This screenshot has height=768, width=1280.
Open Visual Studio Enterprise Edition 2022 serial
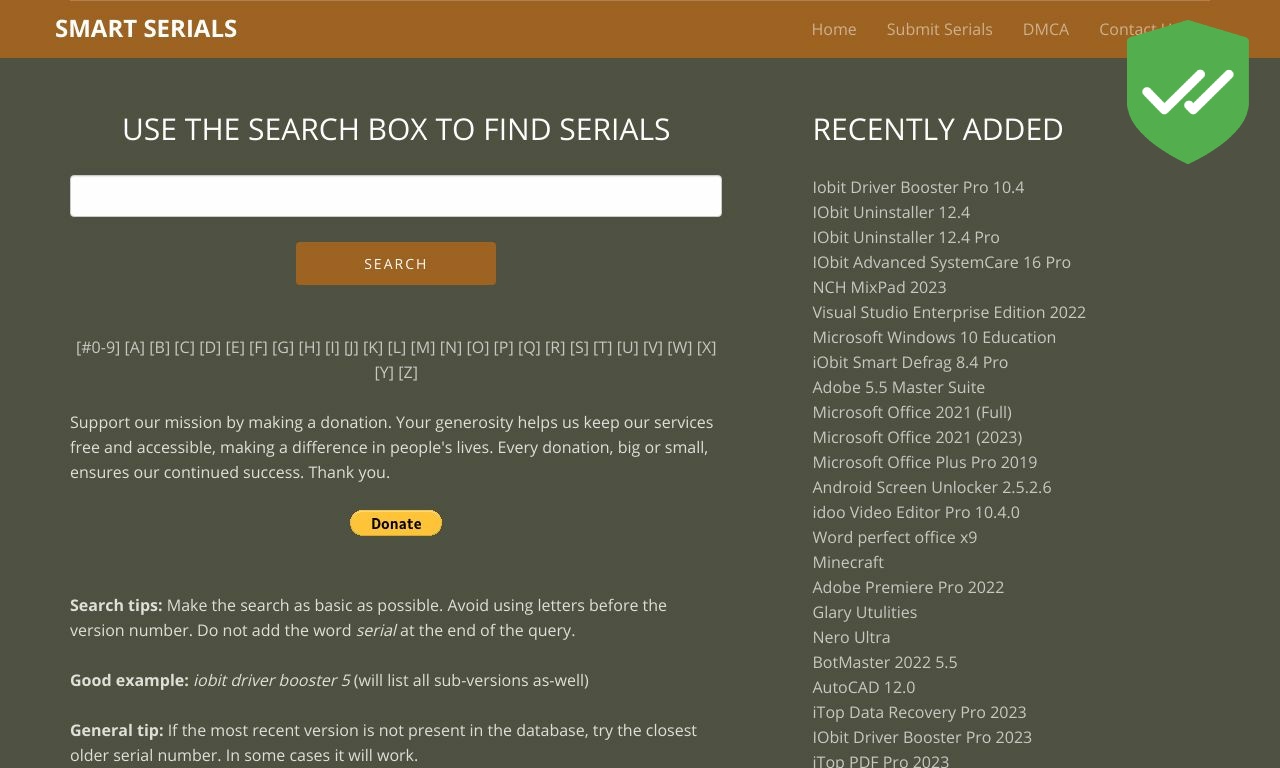(x=949, y=312)
